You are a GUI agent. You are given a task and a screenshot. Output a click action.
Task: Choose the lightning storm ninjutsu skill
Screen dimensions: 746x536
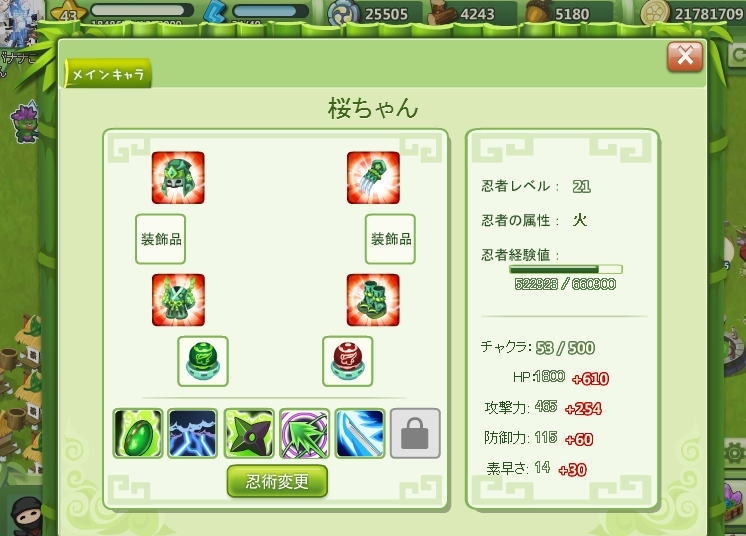pos(193,433)
